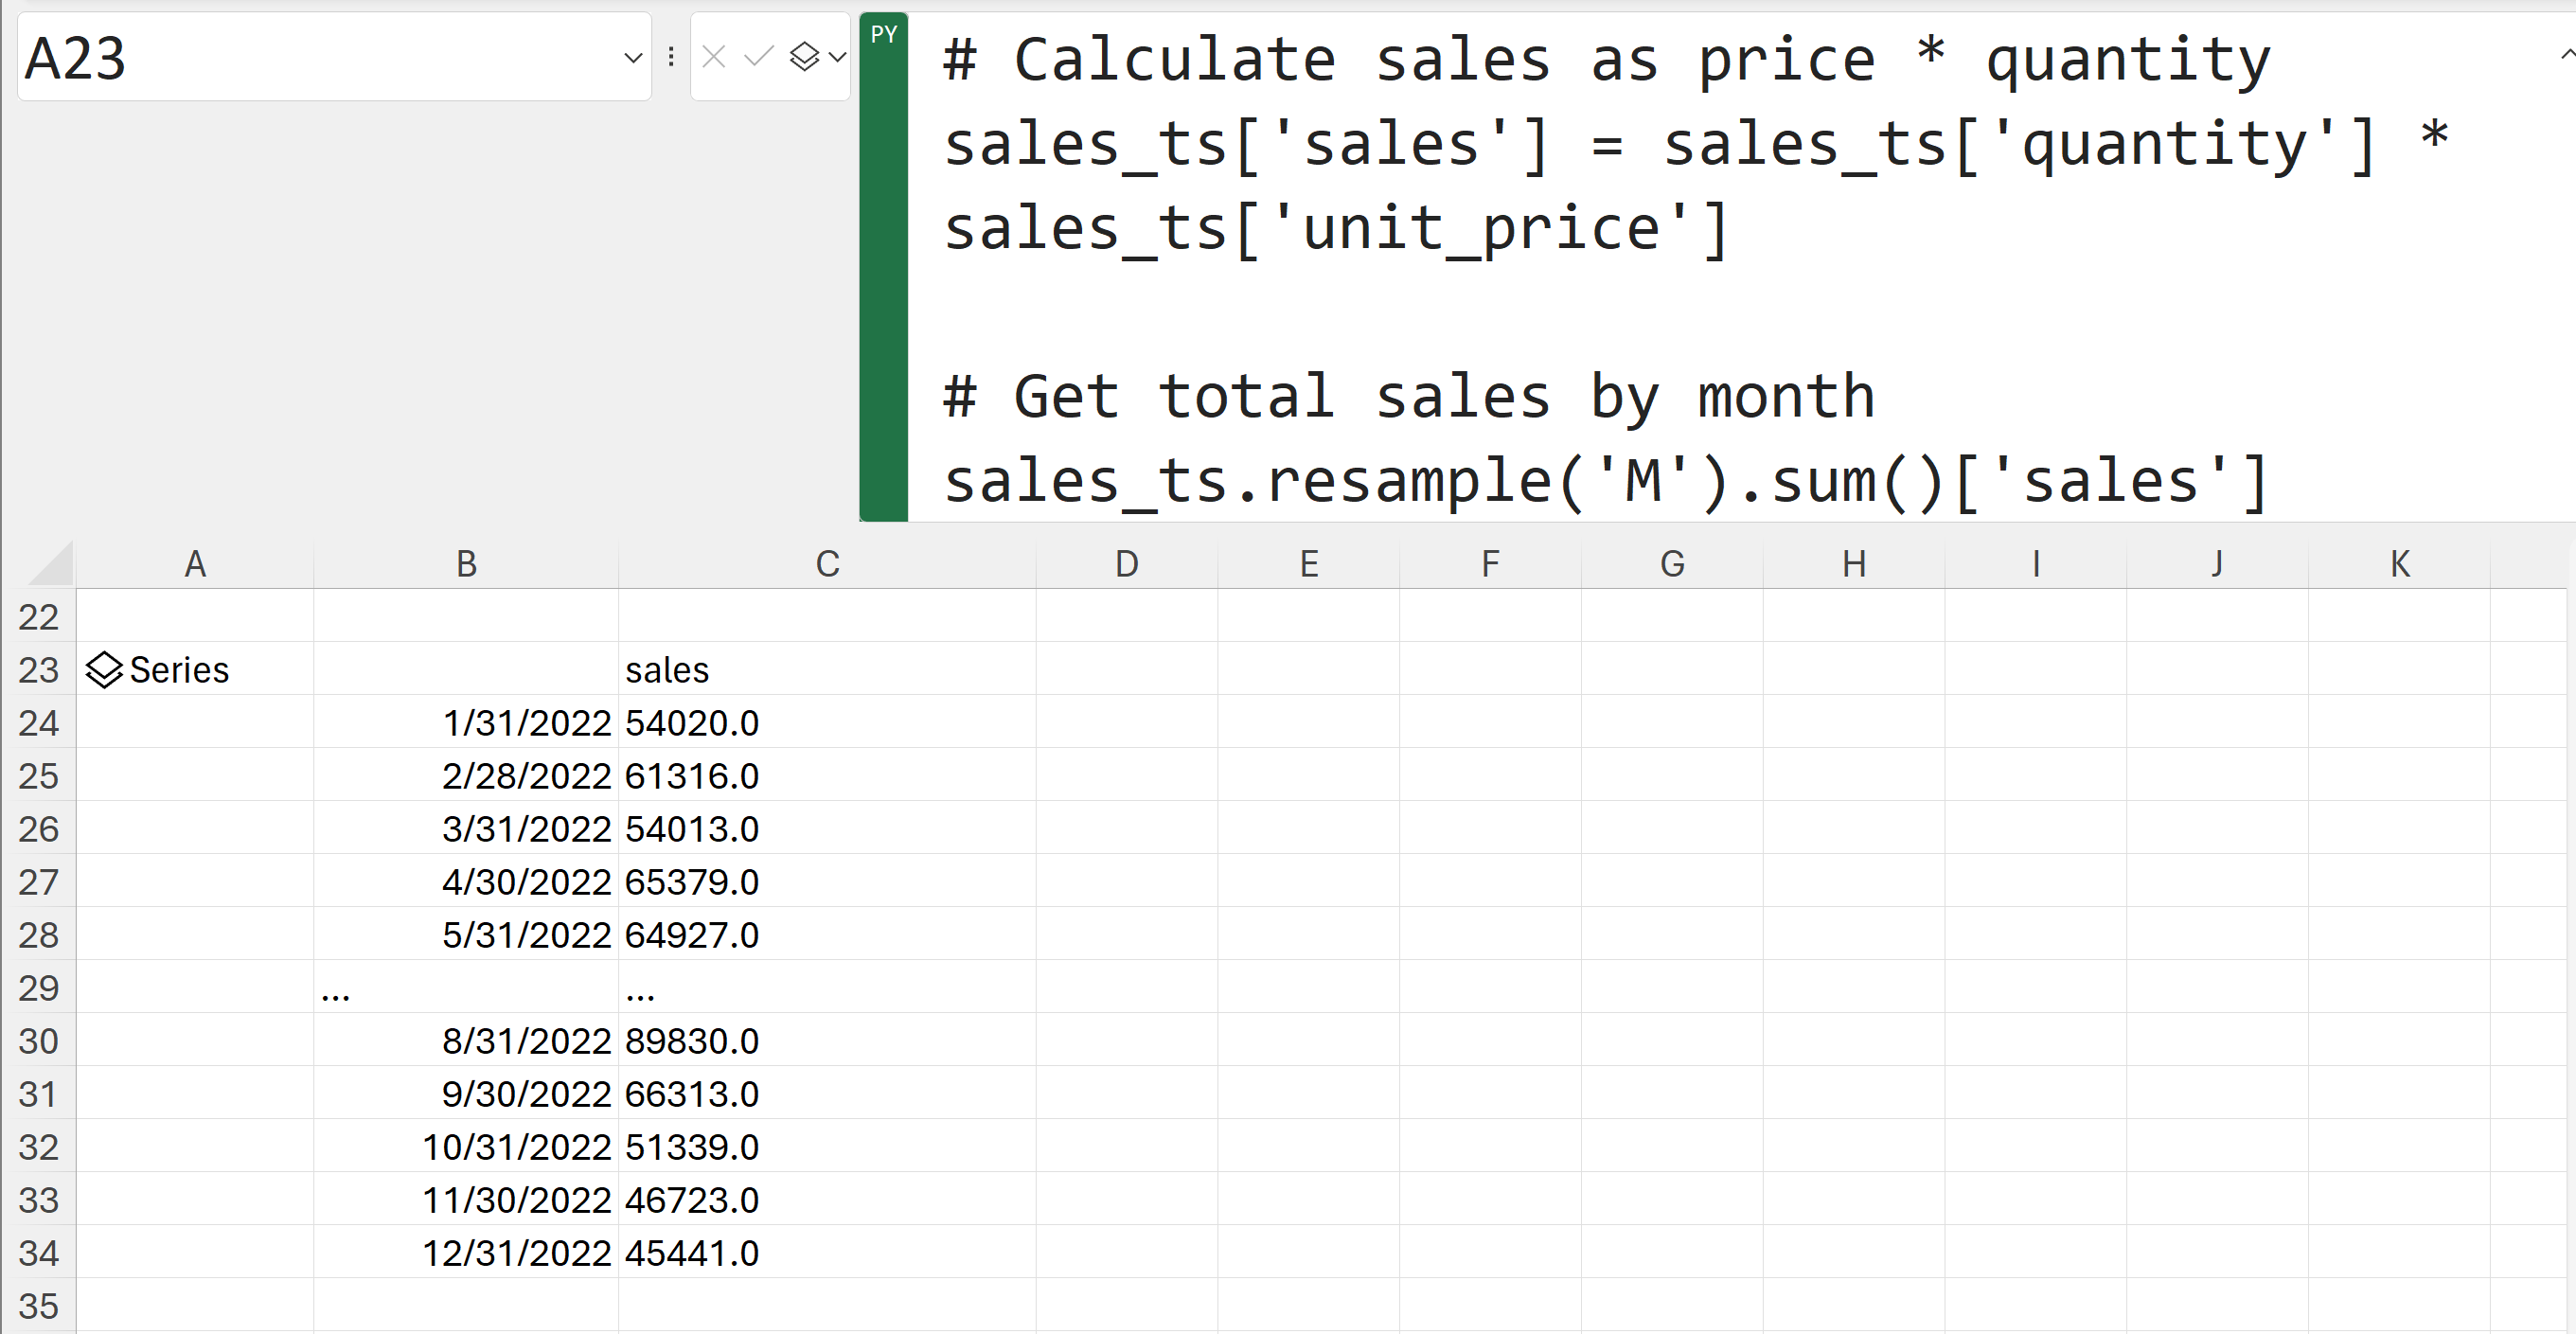Click the Python object icon beside Series
The width and height of the screenshot is (2576, 1334).
104,670
